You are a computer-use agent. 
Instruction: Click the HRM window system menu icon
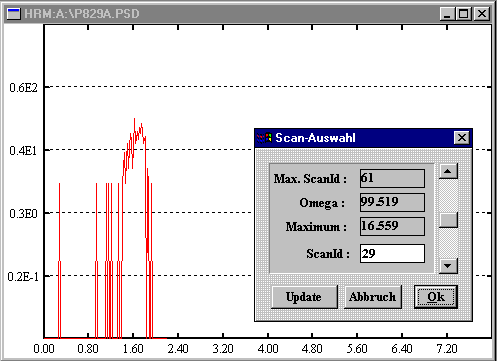pos(14,14)
